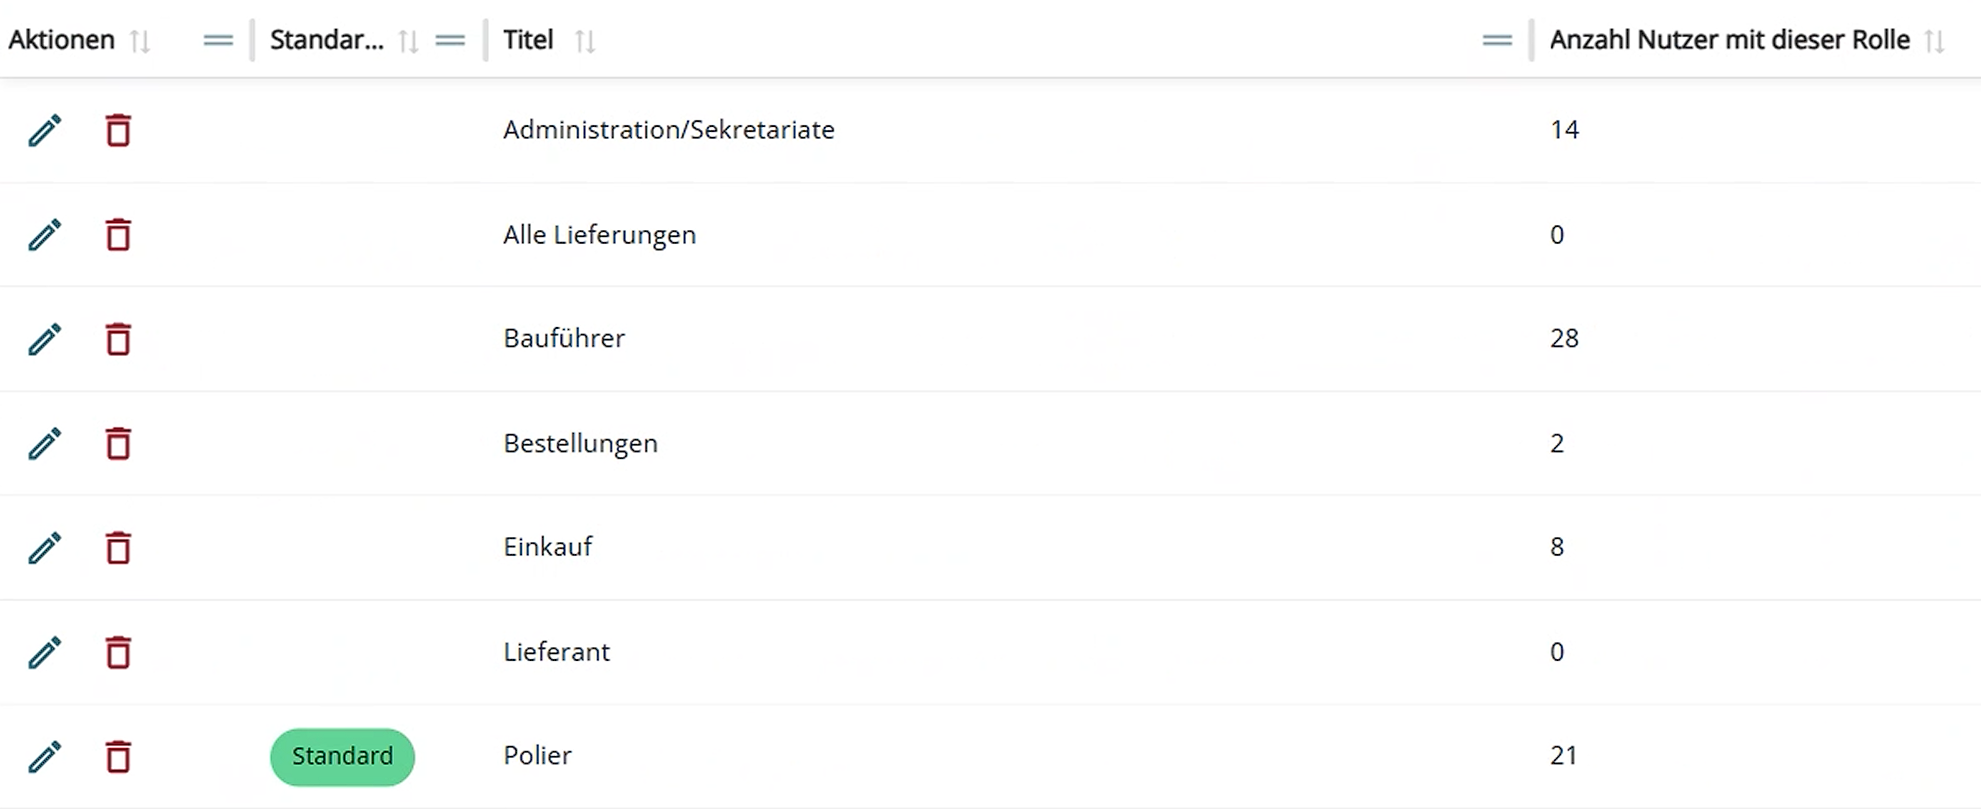Delete the Polier role
1981x809 pixels.
coord(118,757)
